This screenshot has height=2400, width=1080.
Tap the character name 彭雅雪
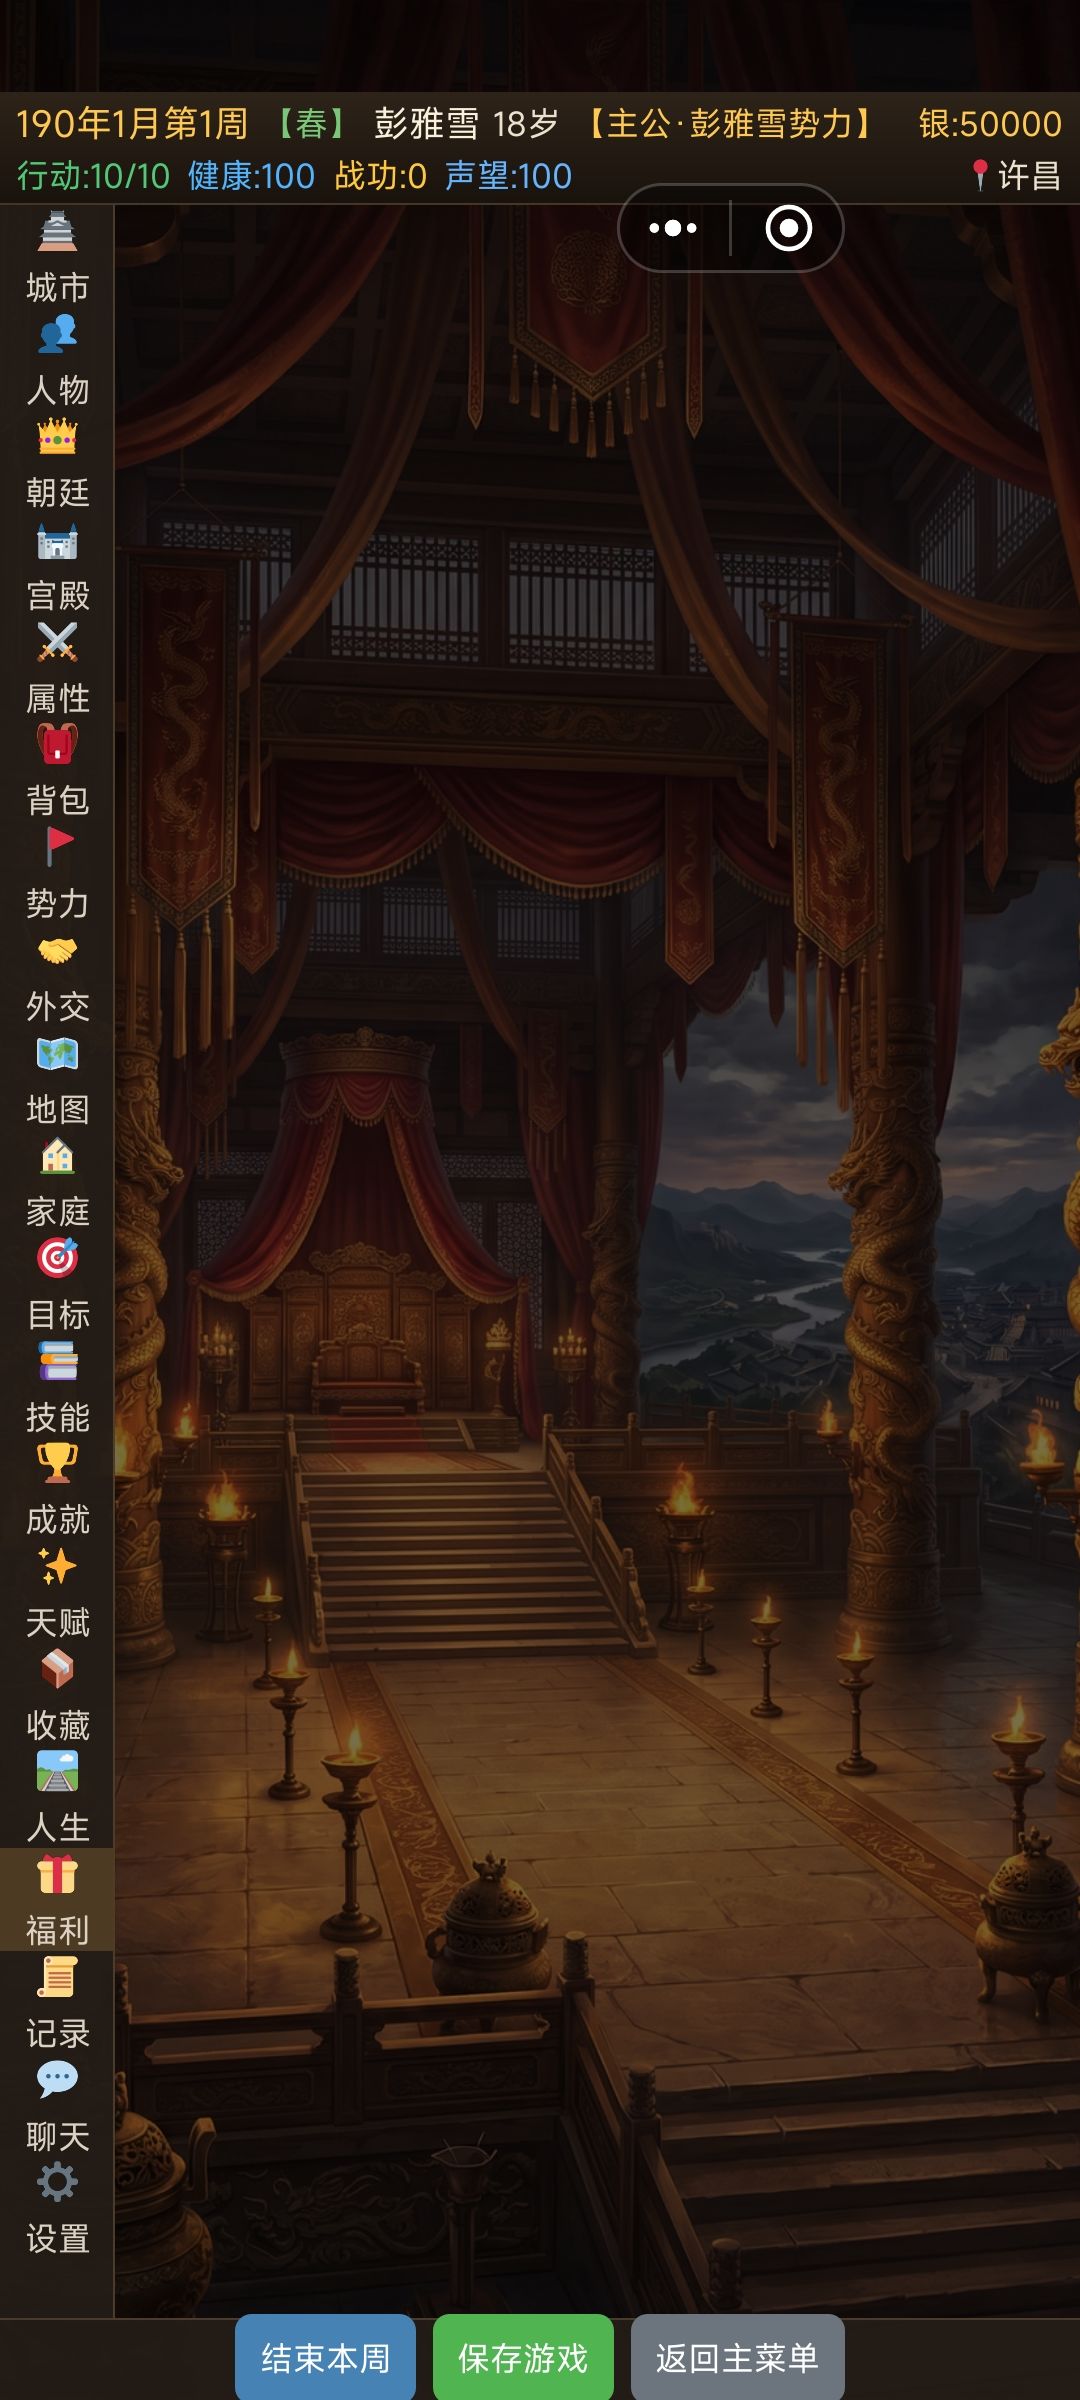coord(427,124)
